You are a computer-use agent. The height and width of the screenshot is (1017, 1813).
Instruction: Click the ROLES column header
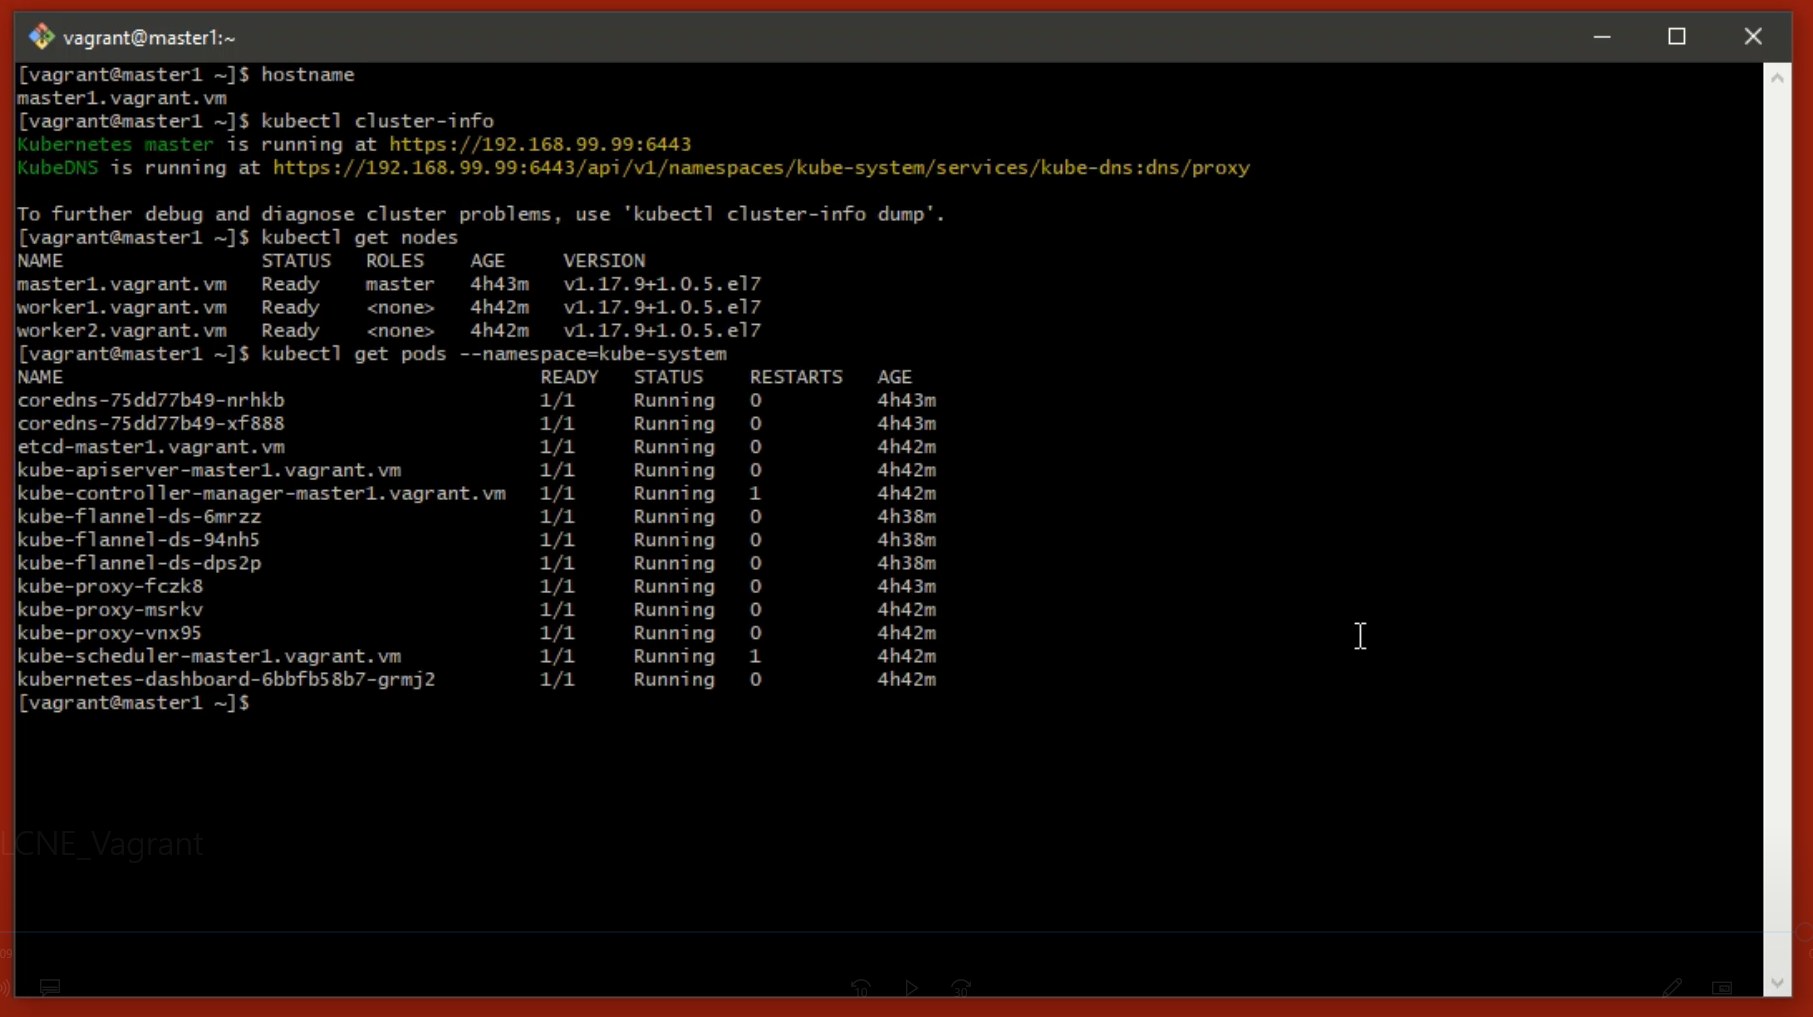(395, 261)
